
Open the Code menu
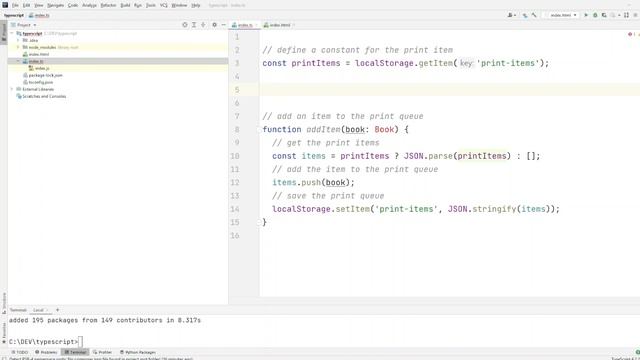point(73,5)
